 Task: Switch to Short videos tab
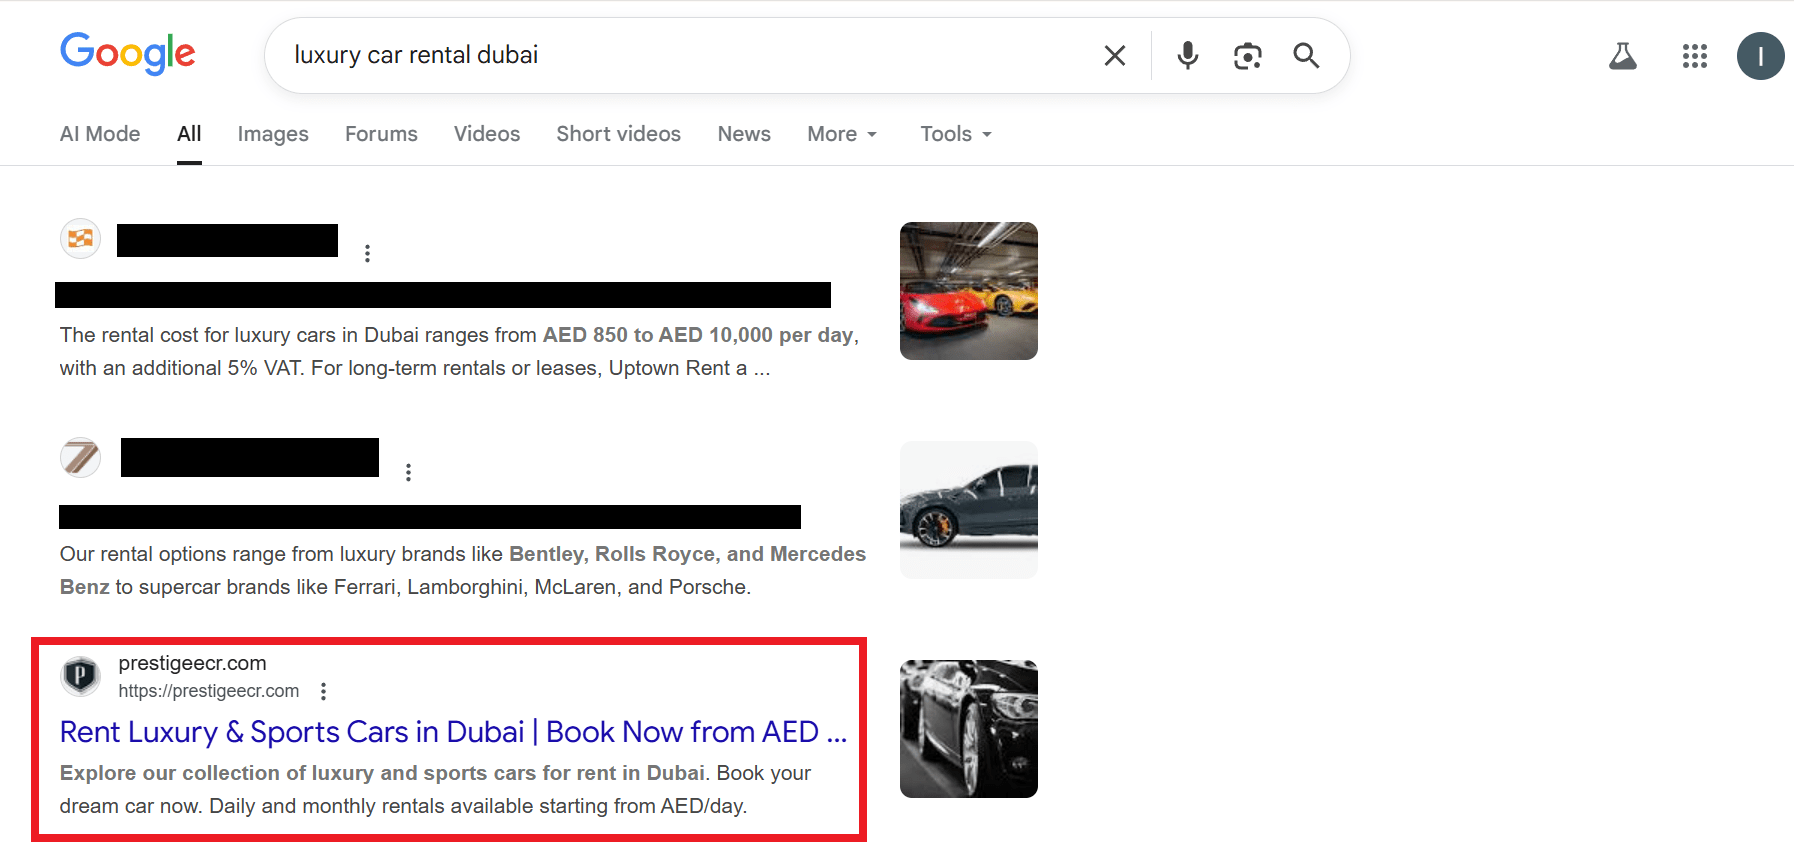click(619, 134)
